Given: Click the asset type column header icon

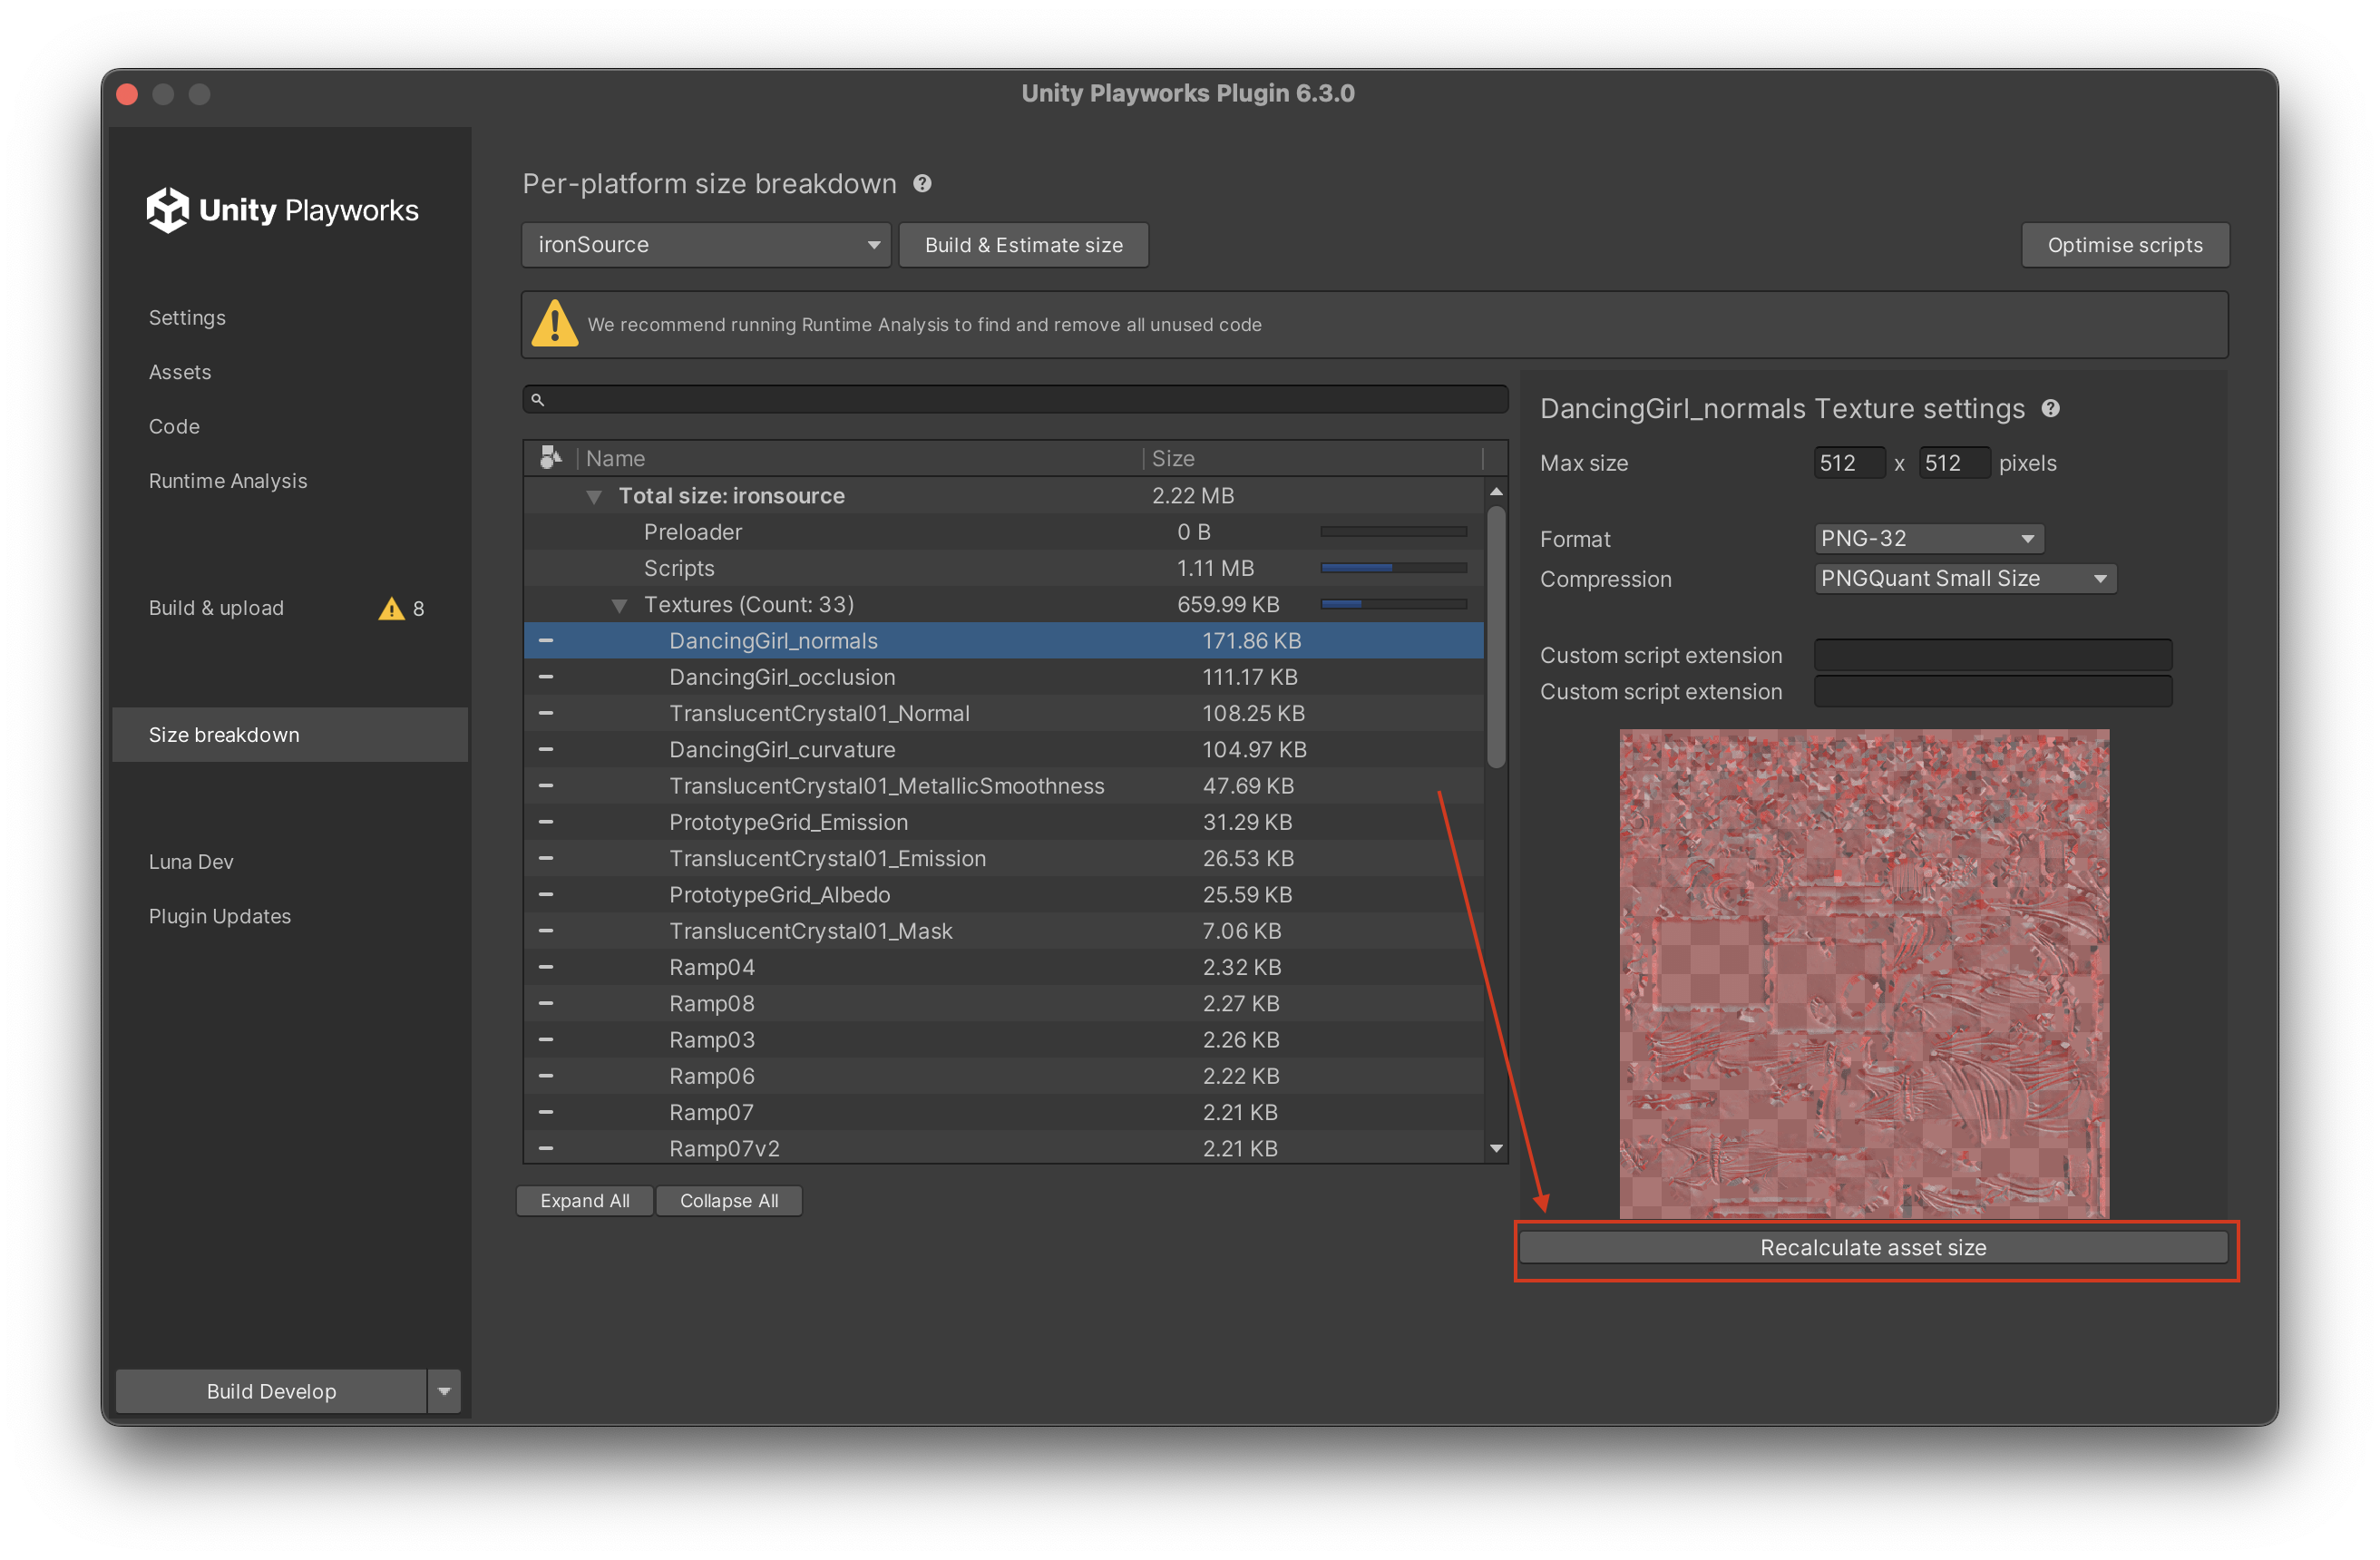Looking at the screenshot, I should [550, 458].
